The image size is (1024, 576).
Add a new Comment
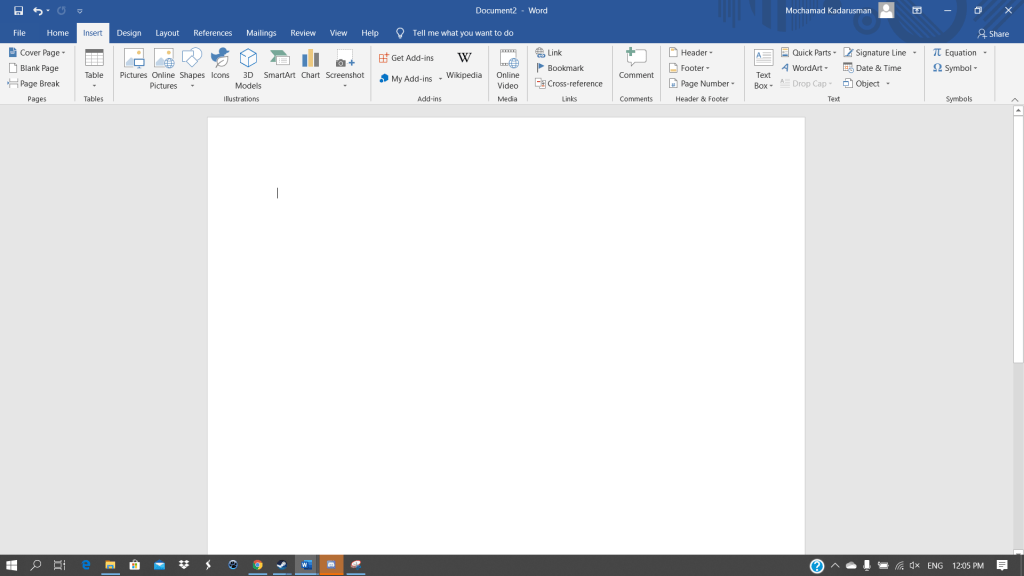(x=636, y=63)
